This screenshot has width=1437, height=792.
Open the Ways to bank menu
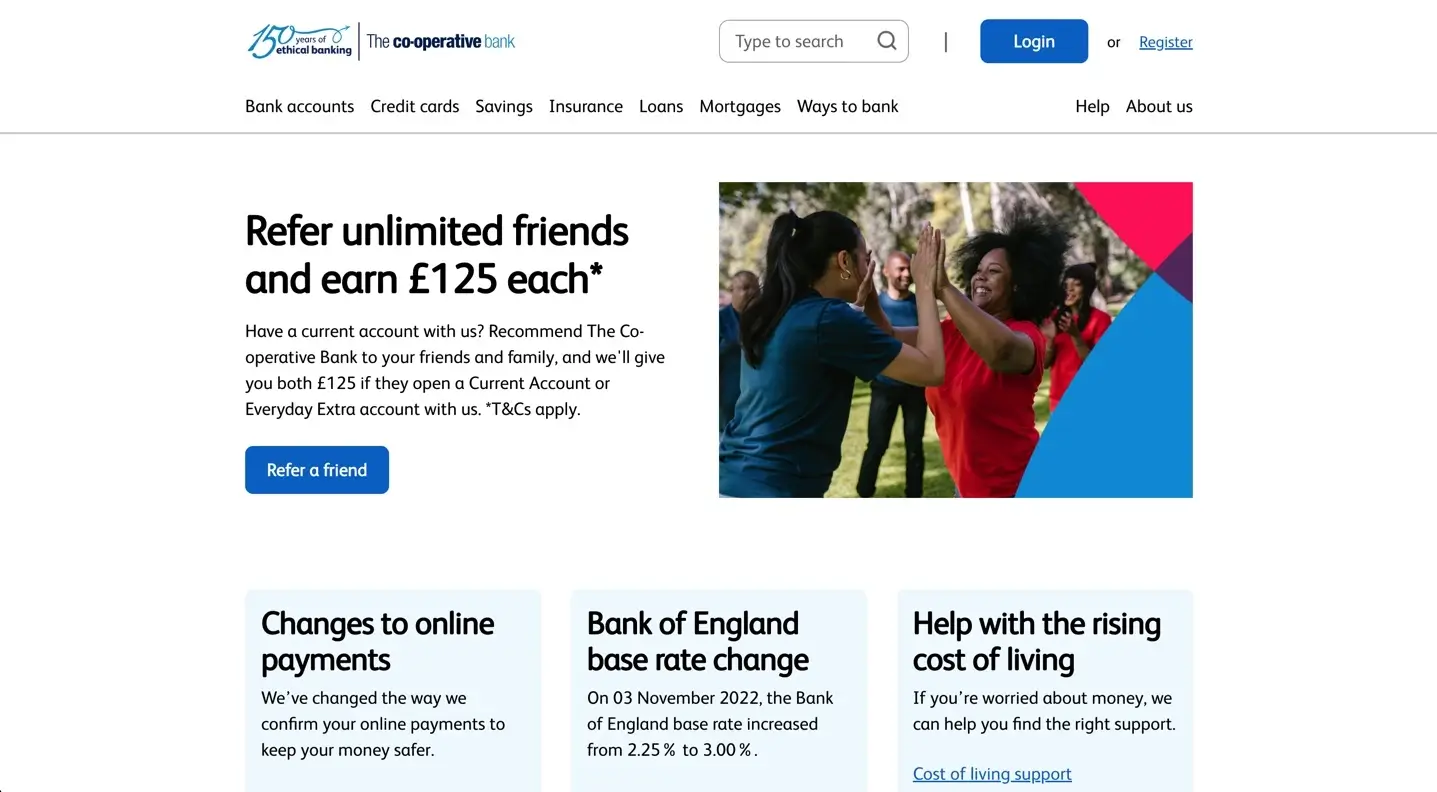tap(847, 106)
